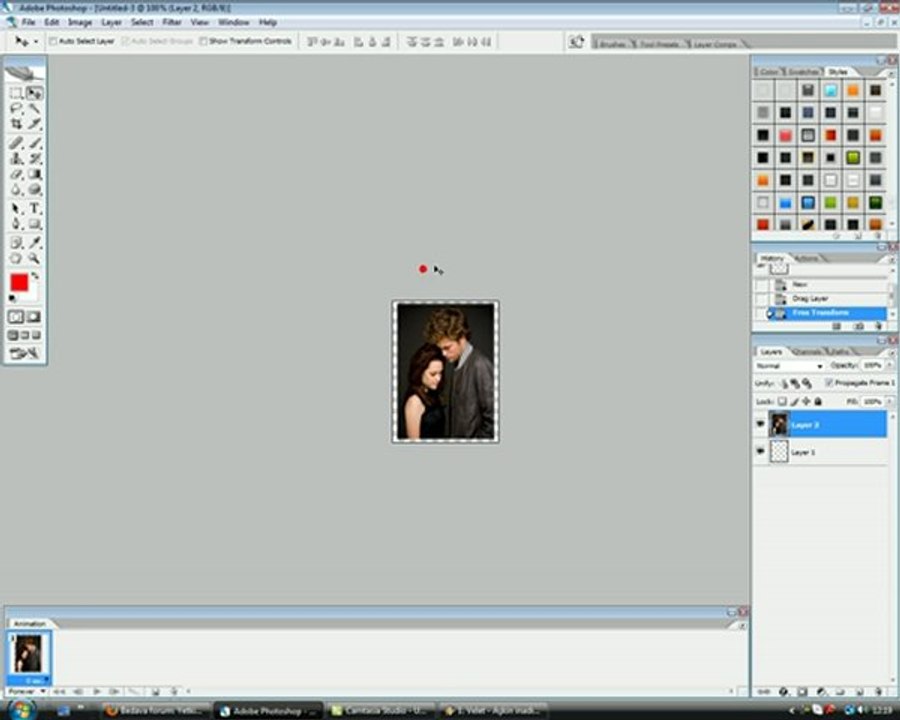The image size is (900, 720).
Task: Open the Window menu
Action: pyautogui.click(x=234, y=22)
